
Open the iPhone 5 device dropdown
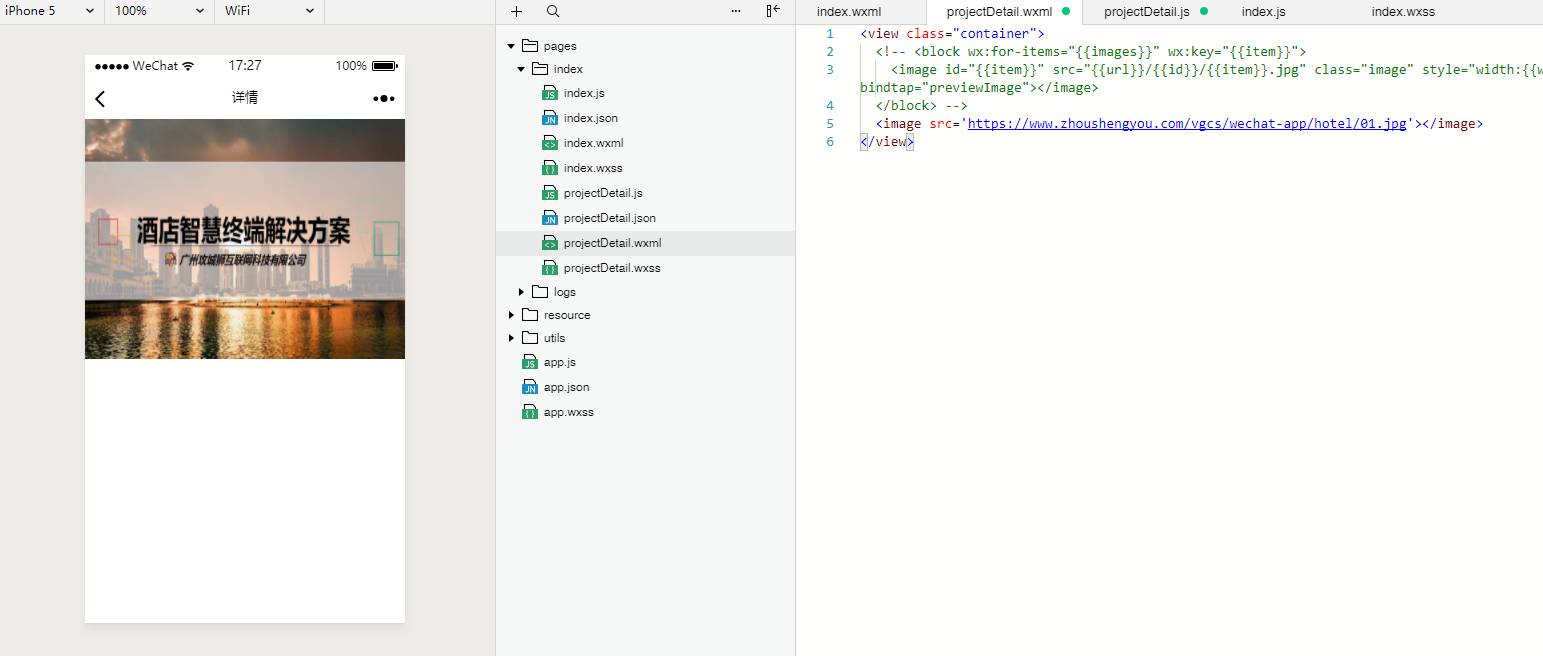pyautogui.click(x=50, y=11)
